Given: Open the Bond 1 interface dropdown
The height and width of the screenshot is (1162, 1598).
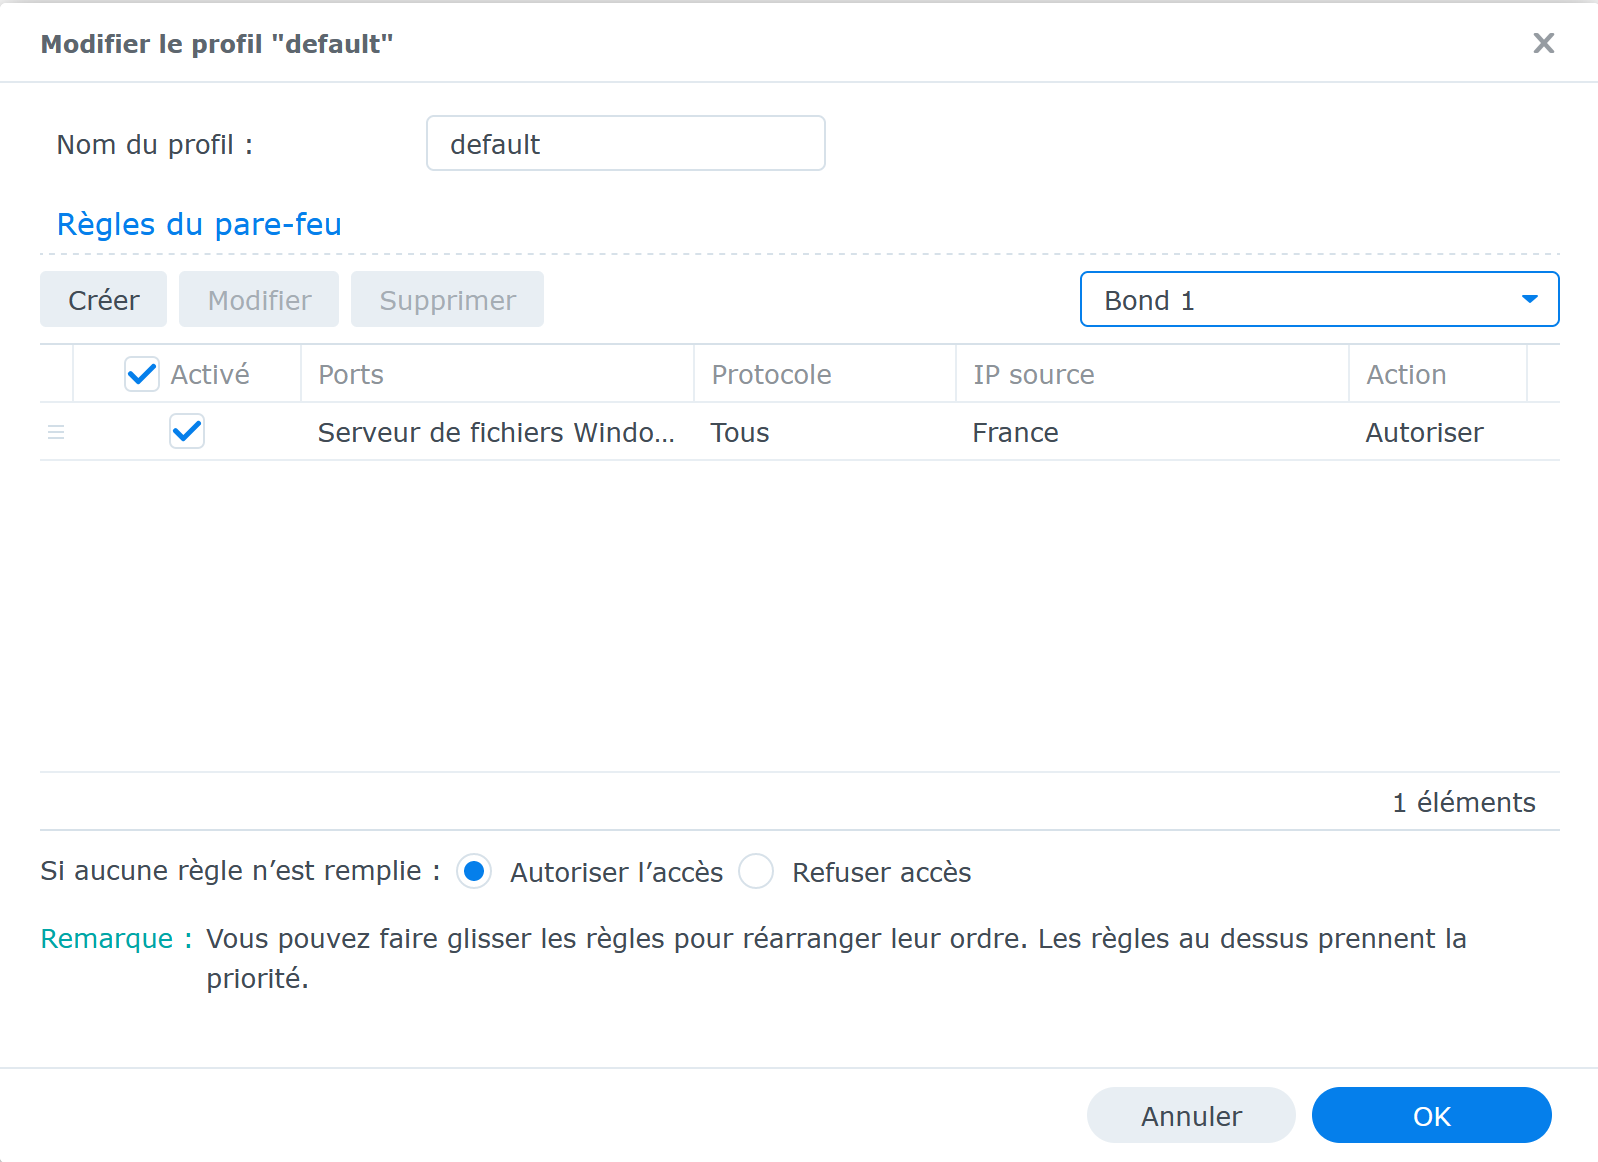Looking at the screenshot, I should 1300,300.
